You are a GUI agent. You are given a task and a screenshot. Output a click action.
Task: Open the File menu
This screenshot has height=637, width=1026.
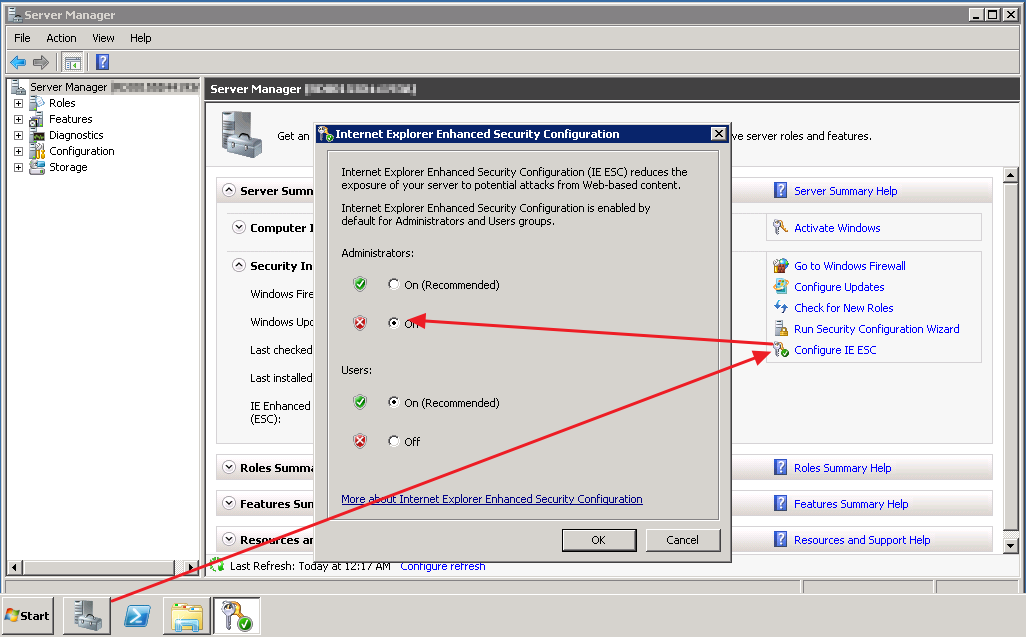pyautogui.click(x=22, y=38)
